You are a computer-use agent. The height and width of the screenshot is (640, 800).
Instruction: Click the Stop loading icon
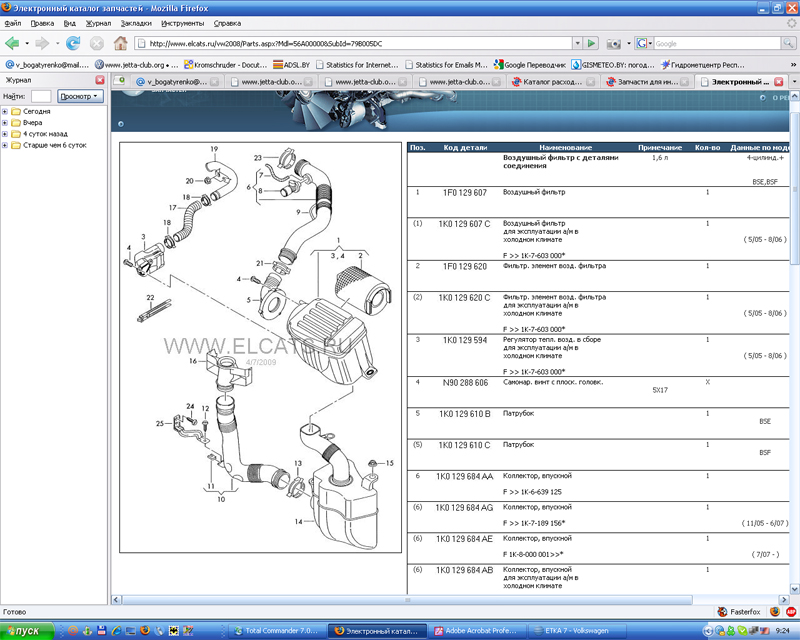click(96, 43)
